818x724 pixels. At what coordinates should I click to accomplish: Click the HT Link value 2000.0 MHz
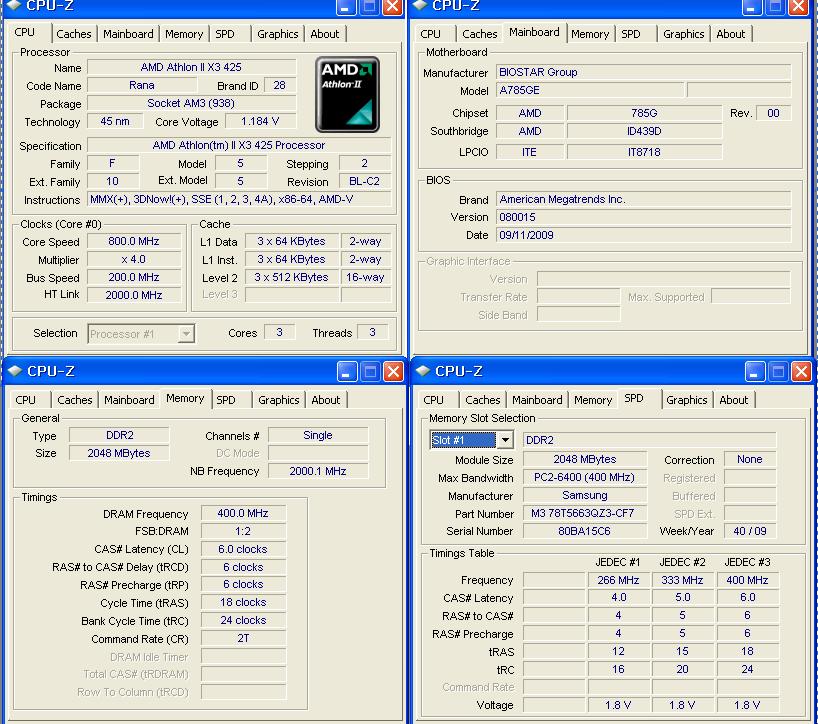(x=134, y=295)
